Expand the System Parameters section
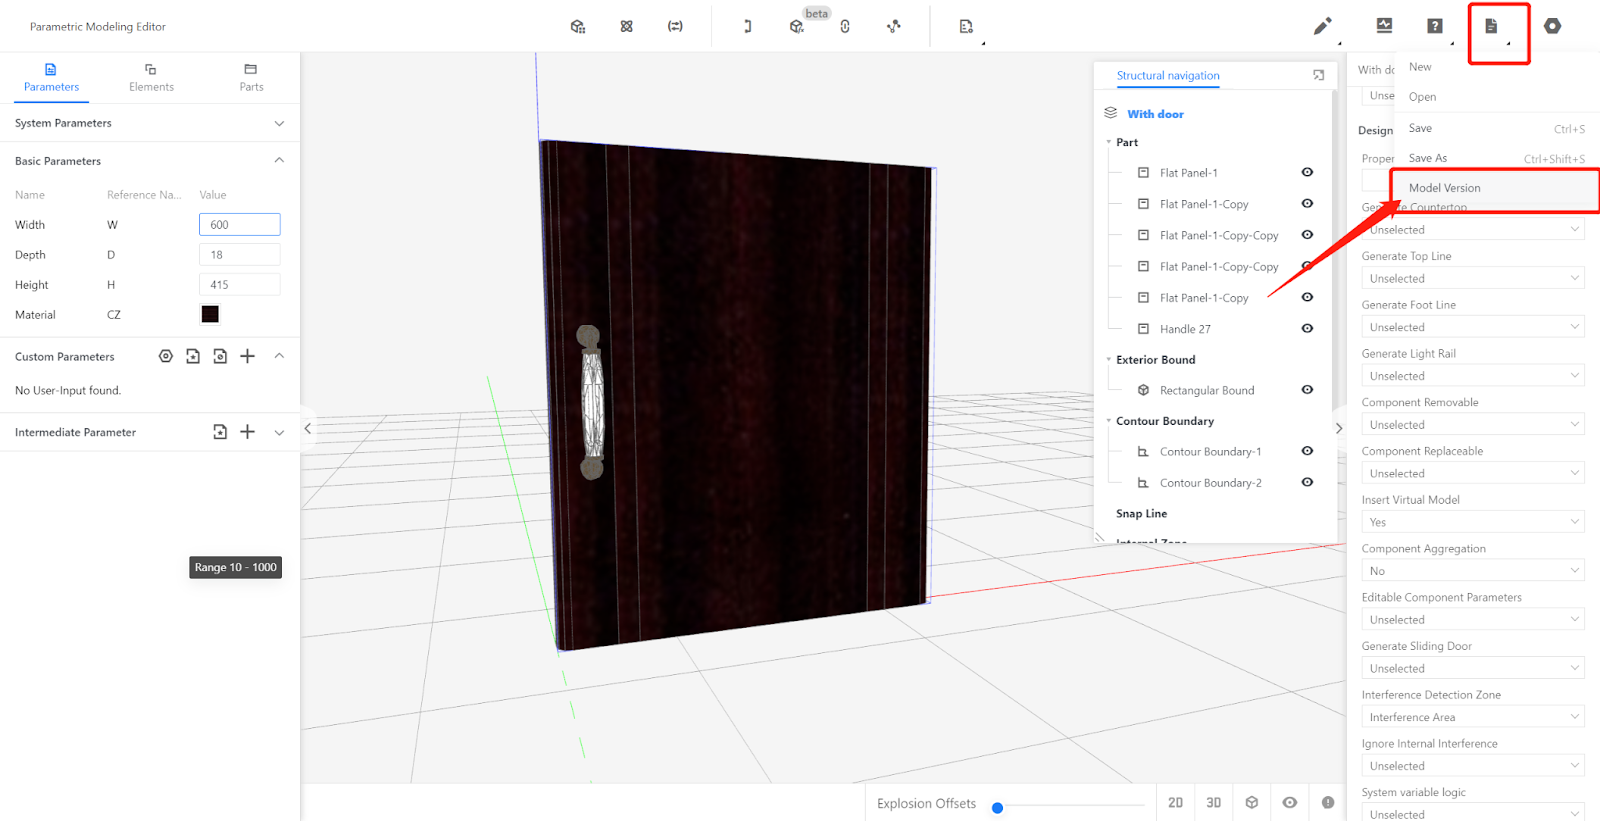The image size is (1600, 821). coord(279,123)
